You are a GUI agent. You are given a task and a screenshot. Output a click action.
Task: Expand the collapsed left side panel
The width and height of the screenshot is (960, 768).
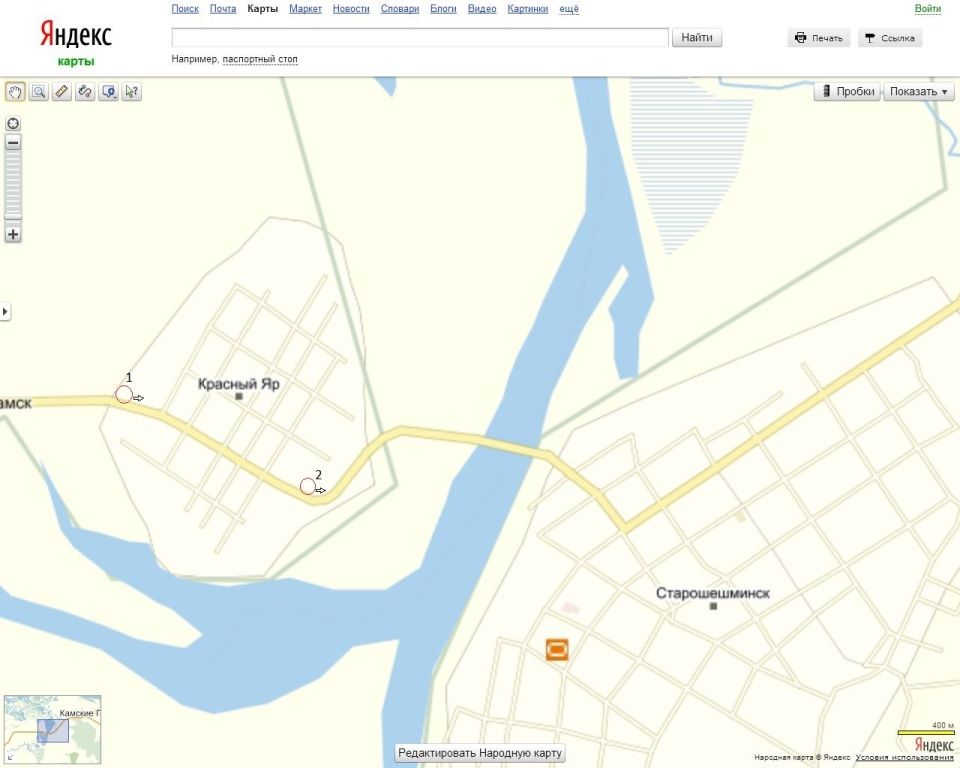tap(5, 312)
